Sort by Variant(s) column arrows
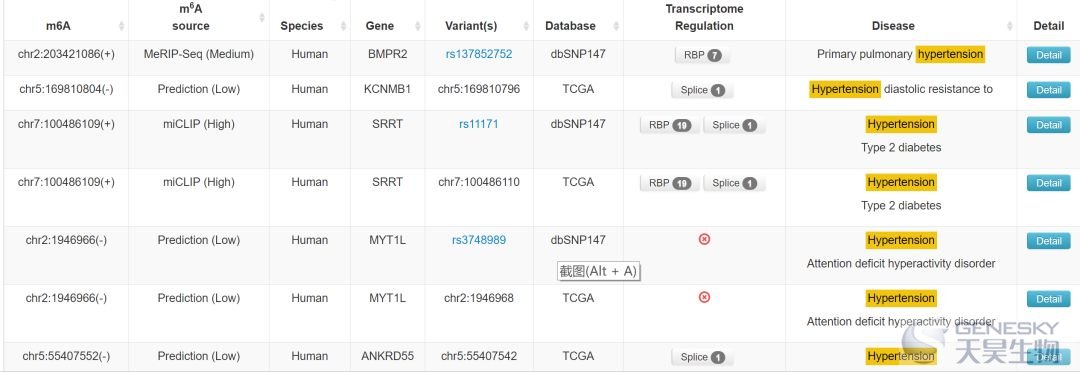This screenshot has height=372, width=1080. [526, 26]
